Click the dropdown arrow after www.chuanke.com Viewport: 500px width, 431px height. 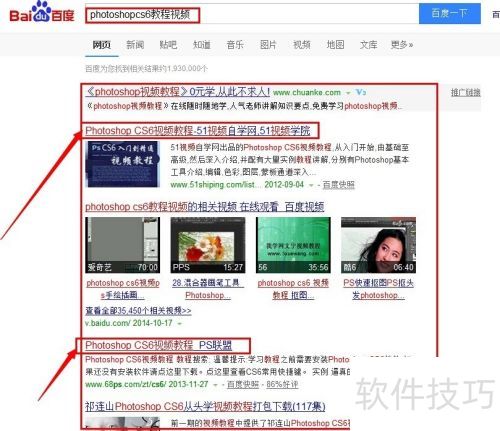coord(348,93)
